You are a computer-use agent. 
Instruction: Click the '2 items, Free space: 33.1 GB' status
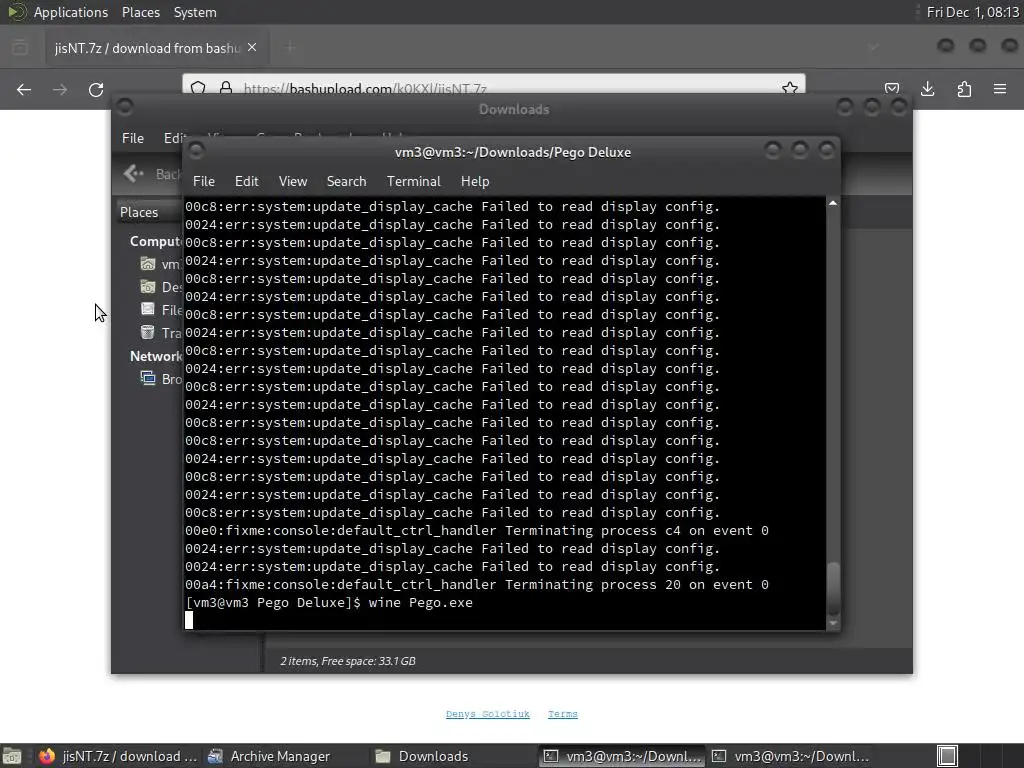click(x=347, y=661)
